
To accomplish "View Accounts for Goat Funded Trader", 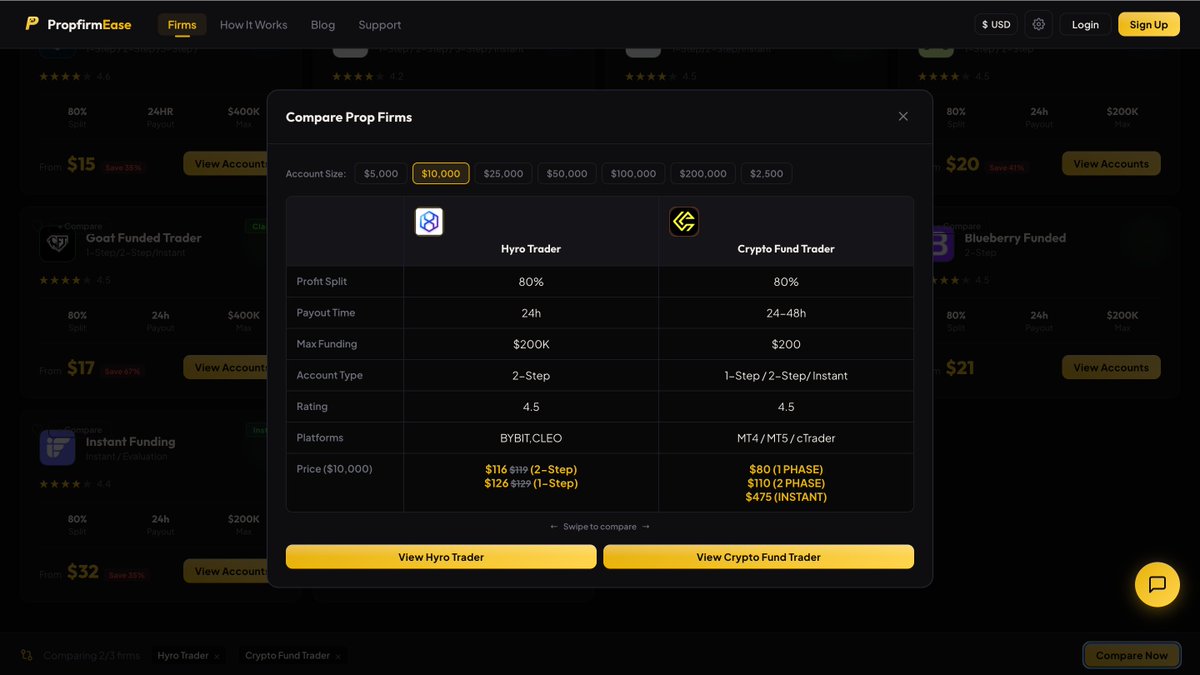I will (x=226, y=367).
